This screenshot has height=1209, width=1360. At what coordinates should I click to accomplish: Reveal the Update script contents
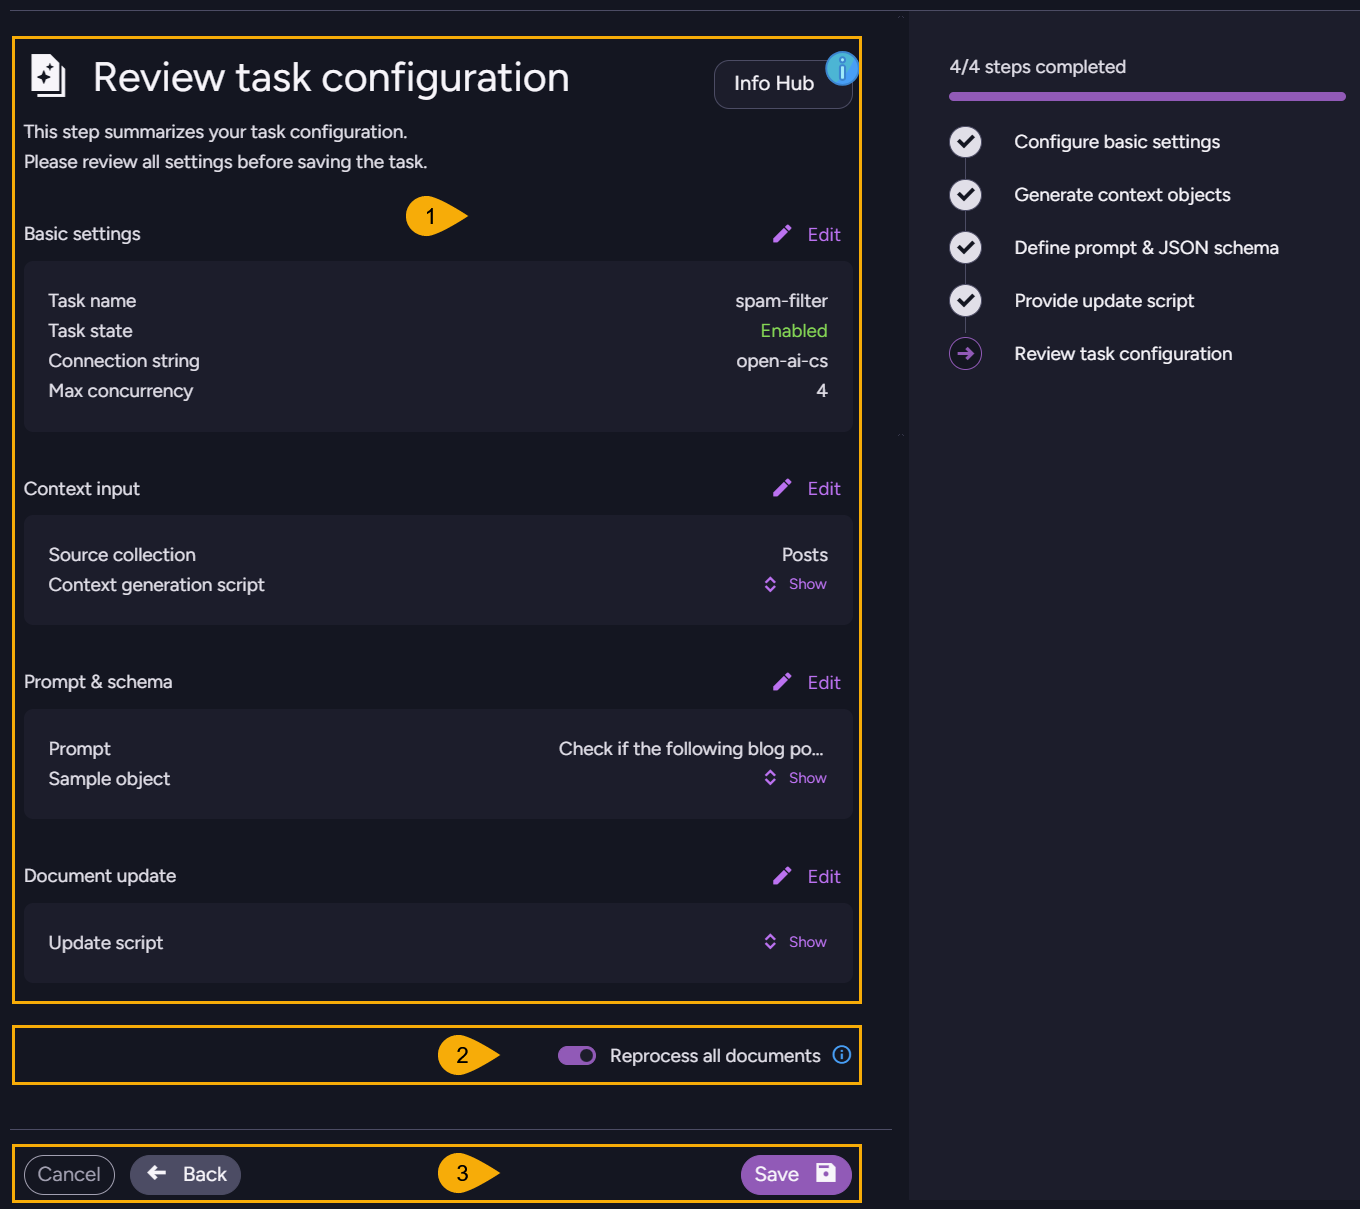[x=795, y=941]
